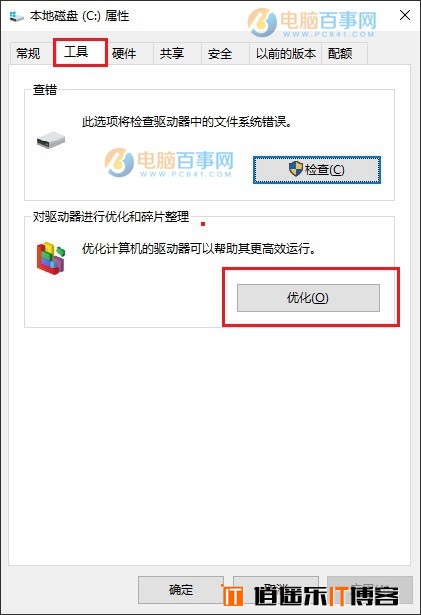Click the 查错 group label
This screenshot has width=421, height=615.
pos(45,90)
